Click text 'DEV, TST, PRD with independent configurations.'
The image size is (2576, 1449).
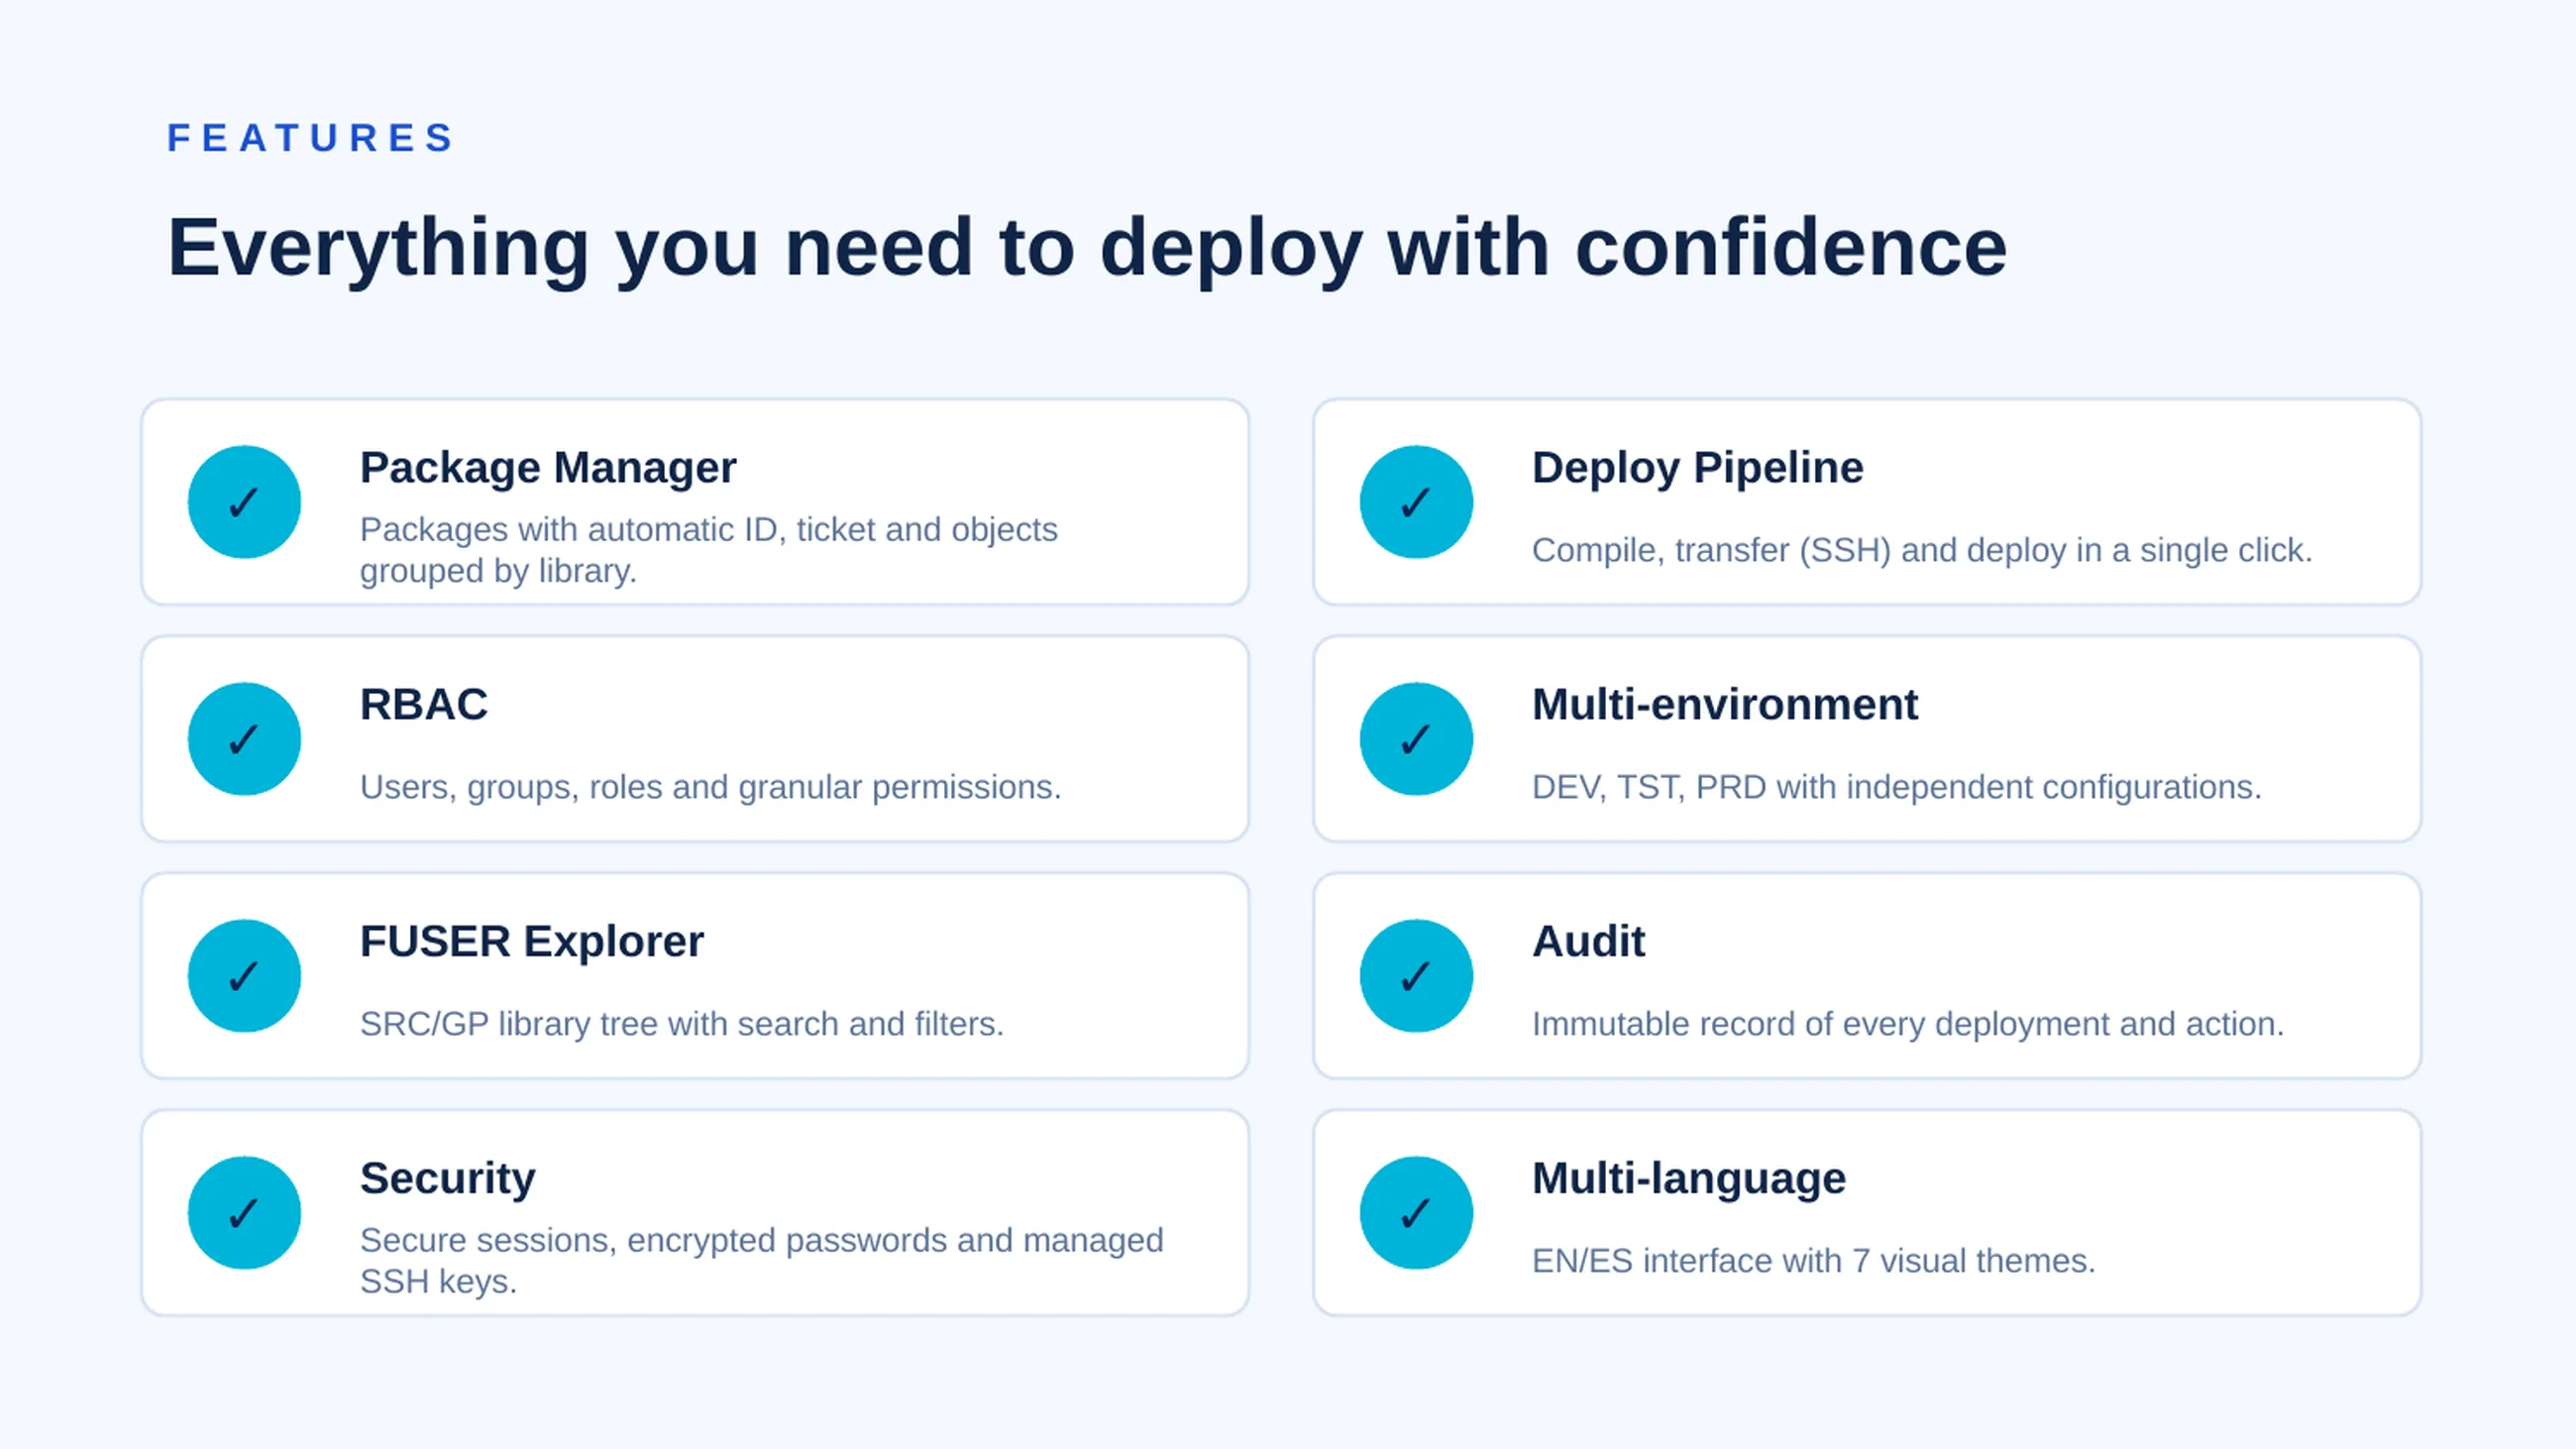tap(1897, 788)
